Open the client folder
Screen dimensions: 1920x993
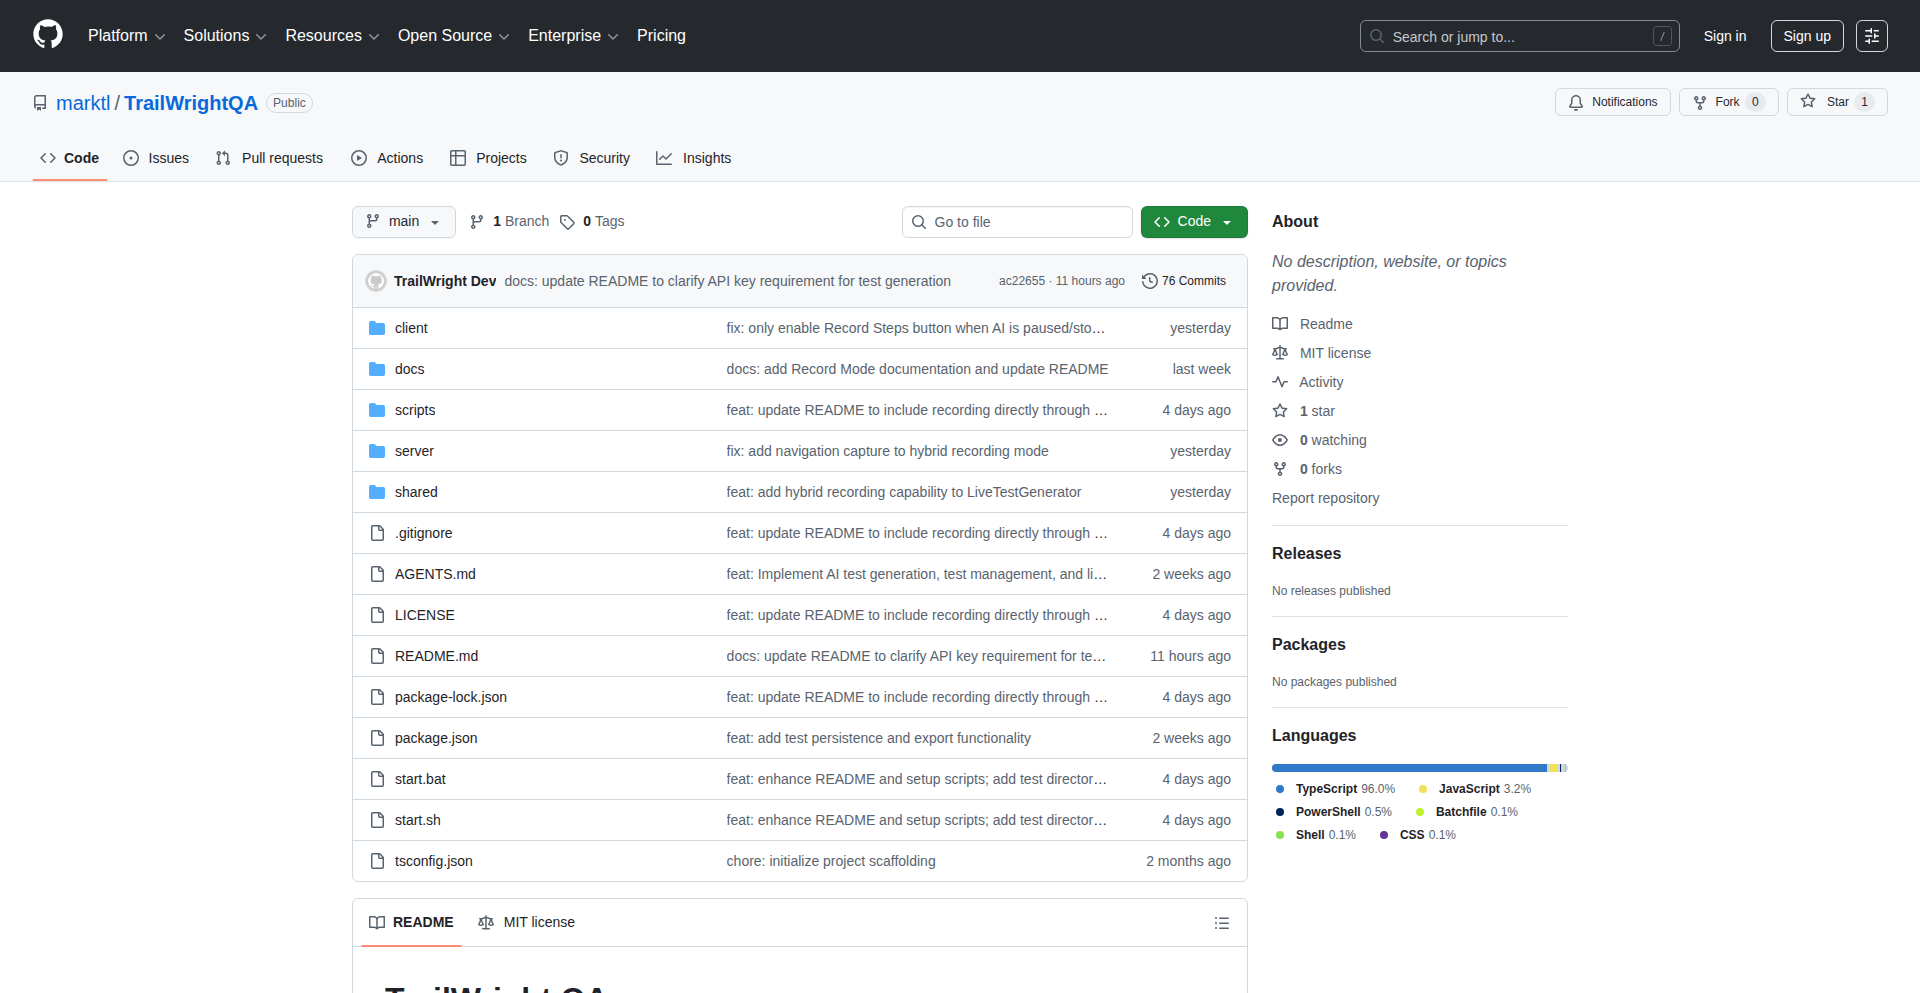tap(410, 328)
